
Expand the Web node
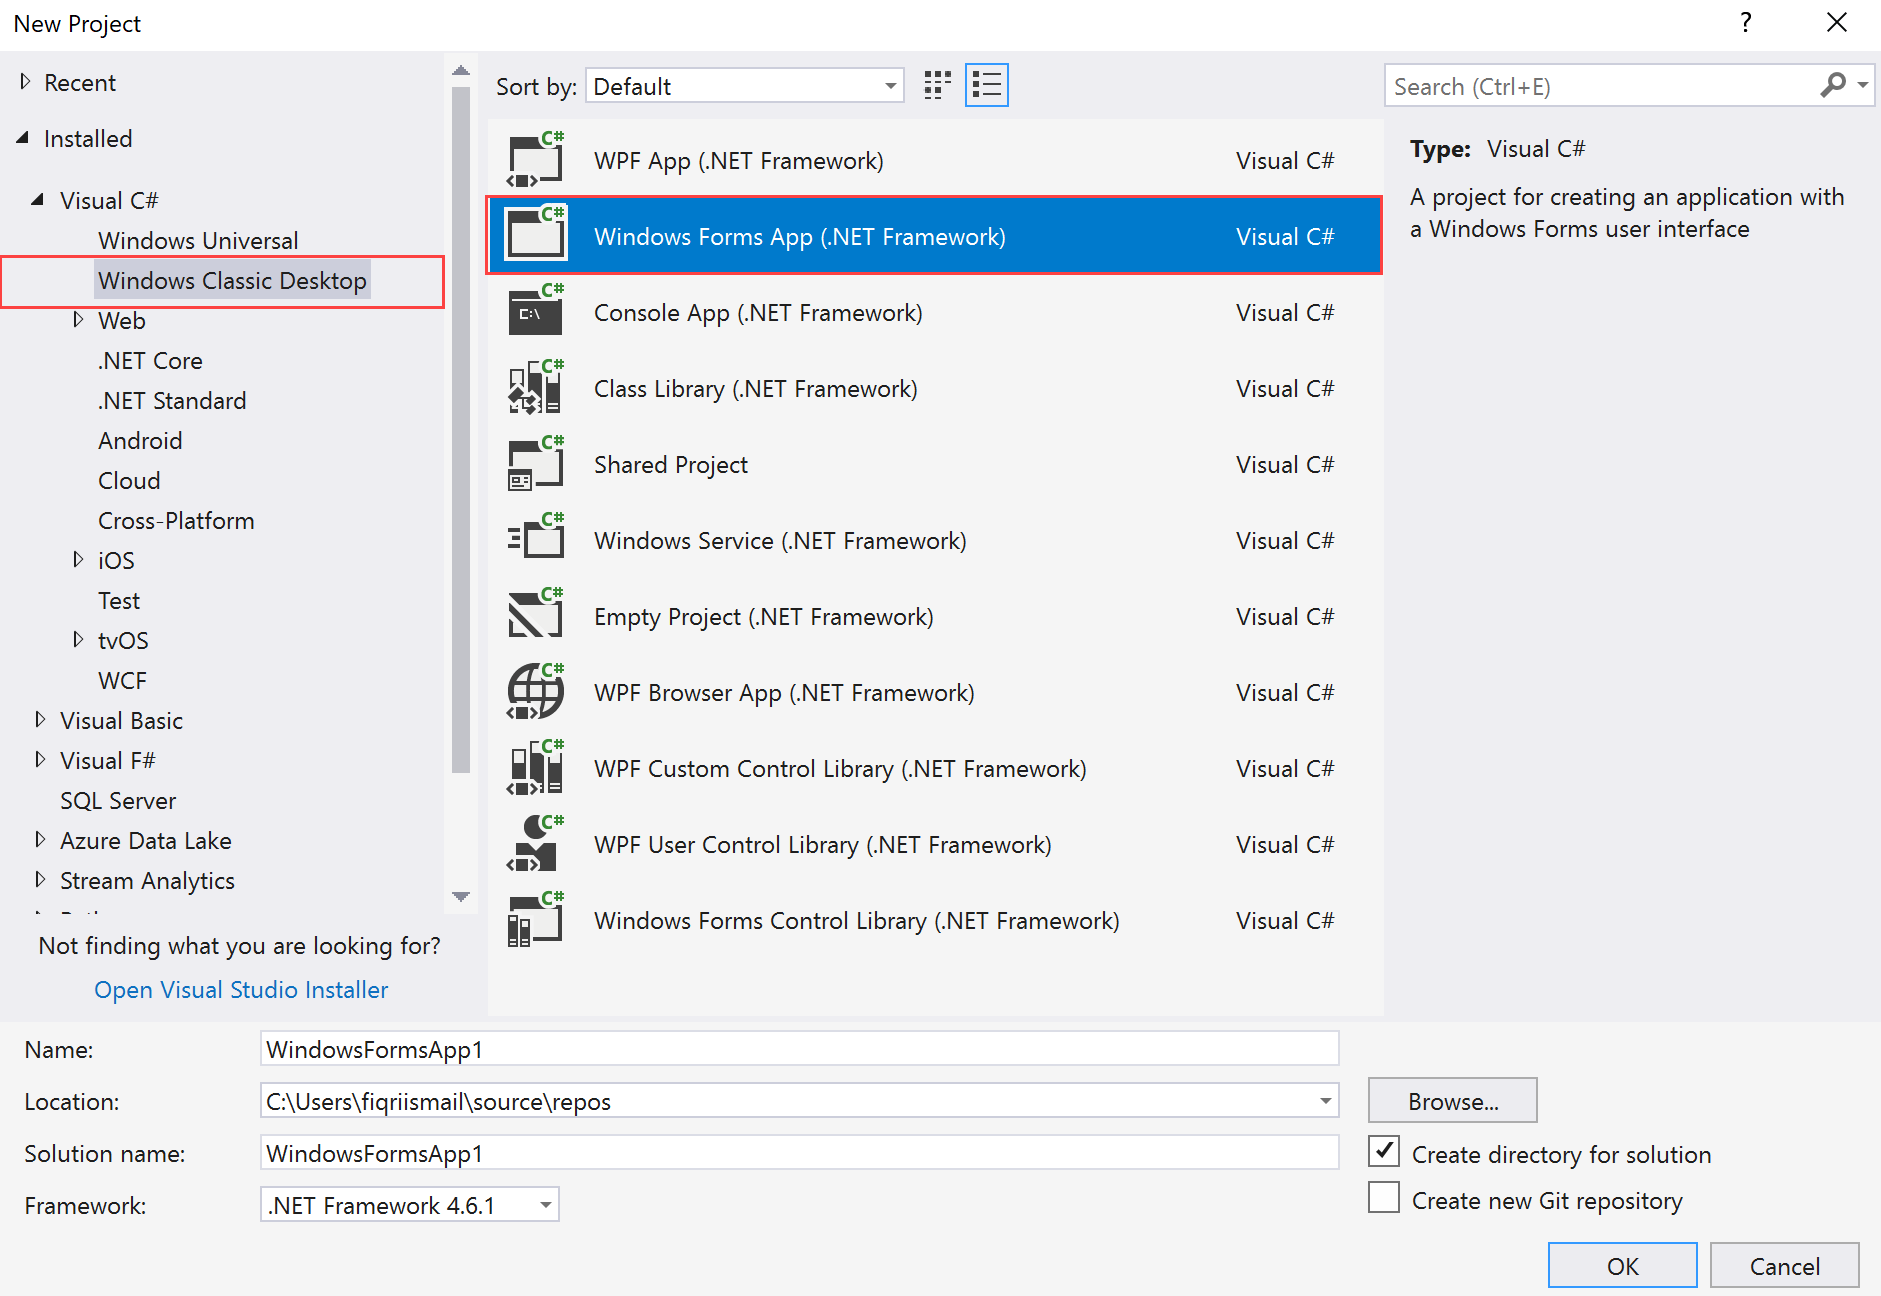(x=78, y=320)
